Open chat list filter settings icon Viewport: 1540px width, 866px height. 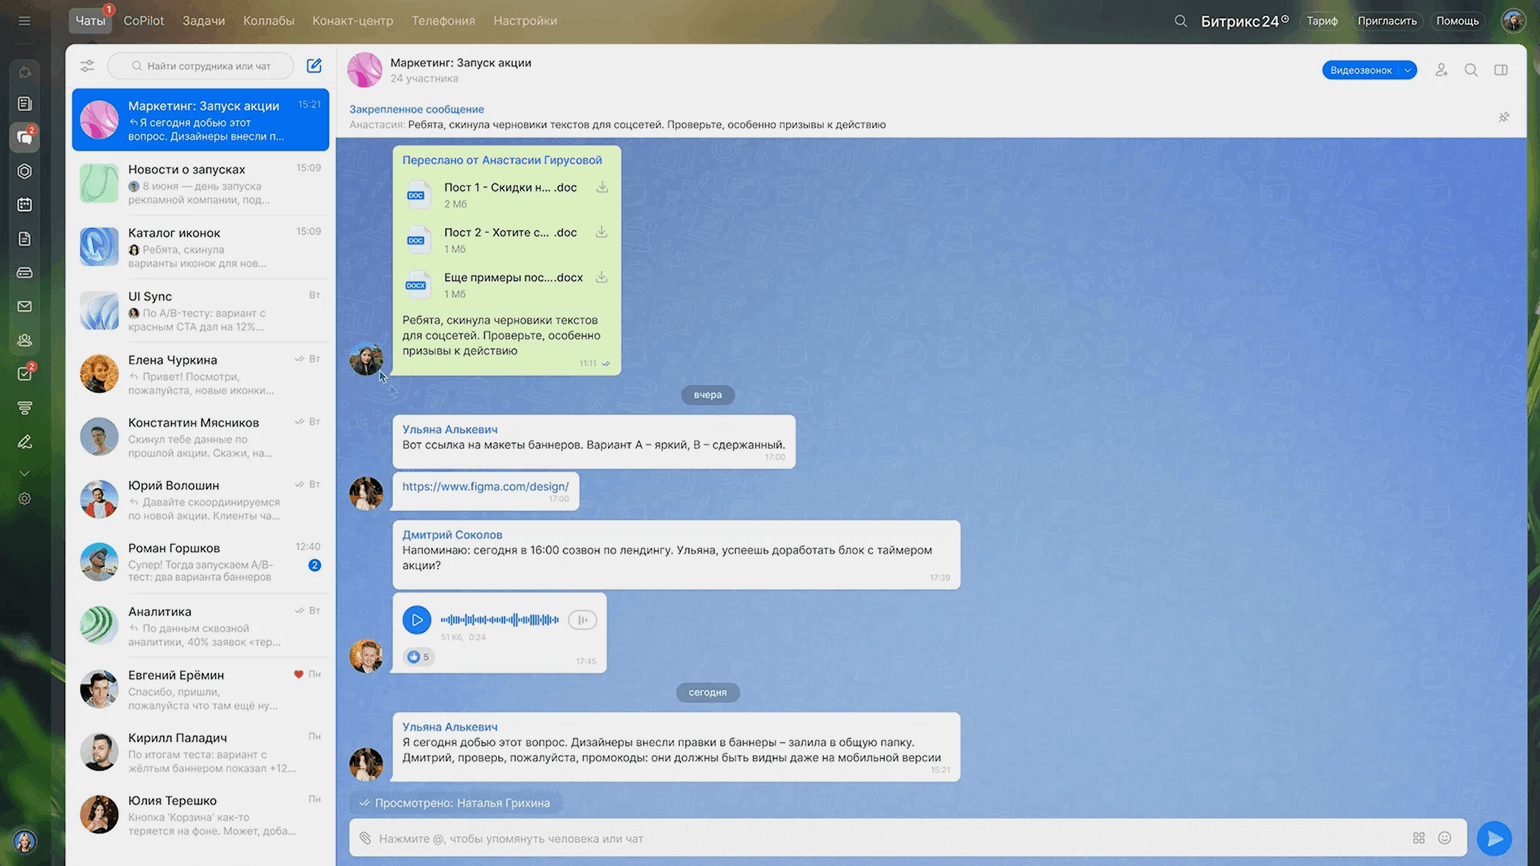pos(87,66)
